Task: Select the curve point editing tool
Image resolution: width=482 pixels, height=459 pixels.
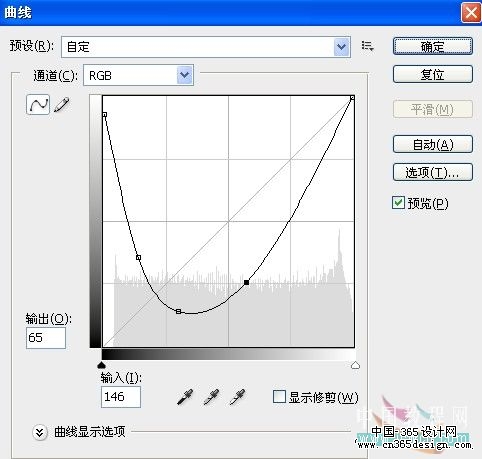Action: tap(38, 105)
